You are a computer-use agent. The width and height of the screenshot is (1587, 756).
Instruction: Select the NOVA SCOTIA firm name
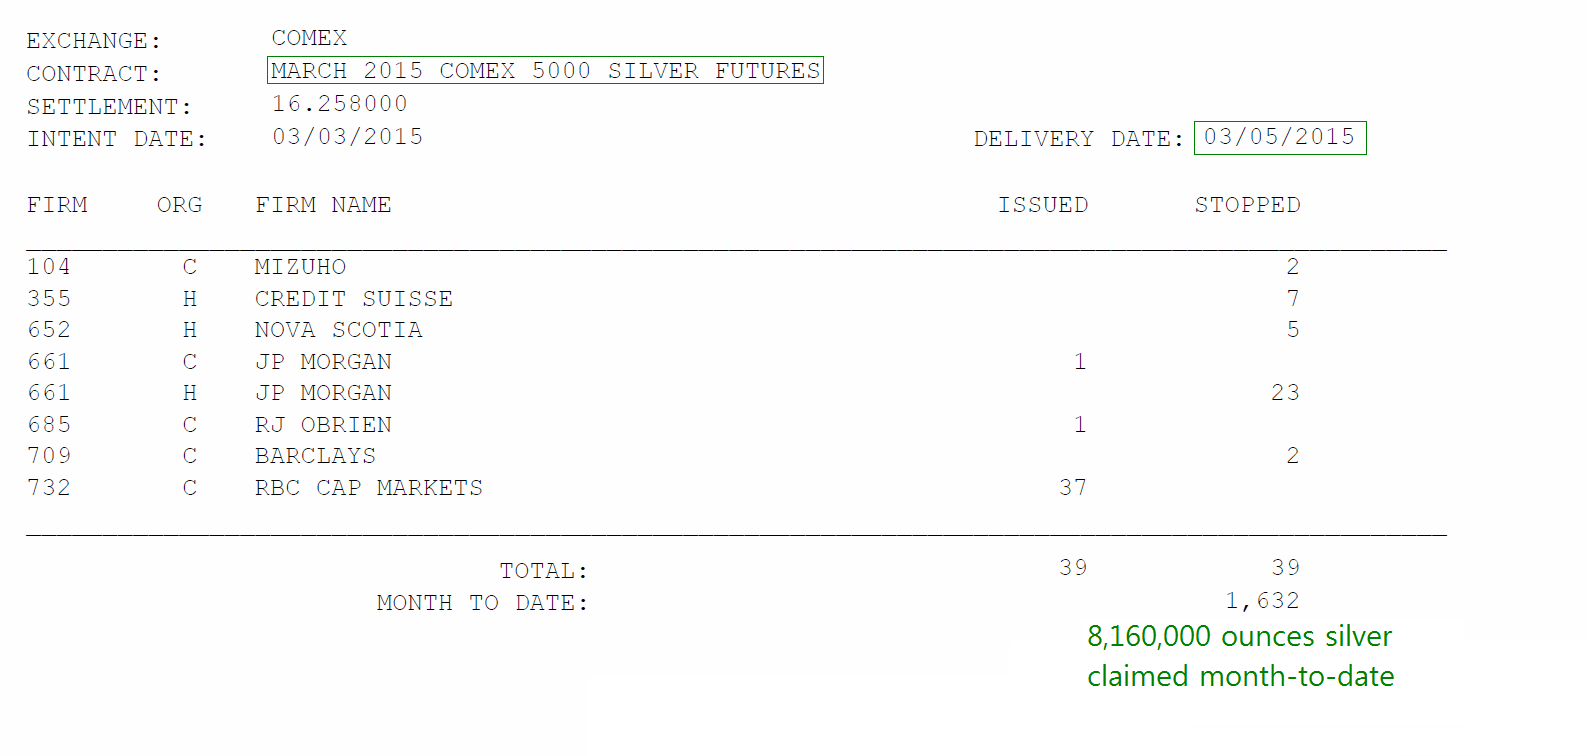(x=338, y=330)
